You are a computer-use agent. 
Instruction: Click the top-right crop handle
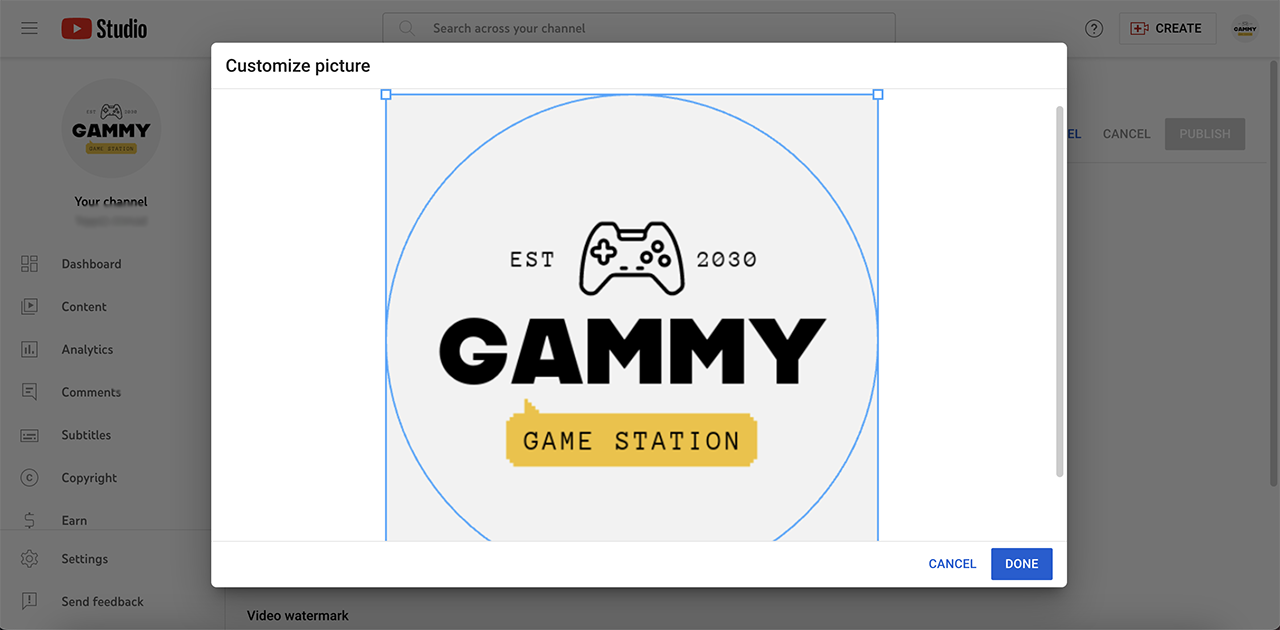point(878,94)
